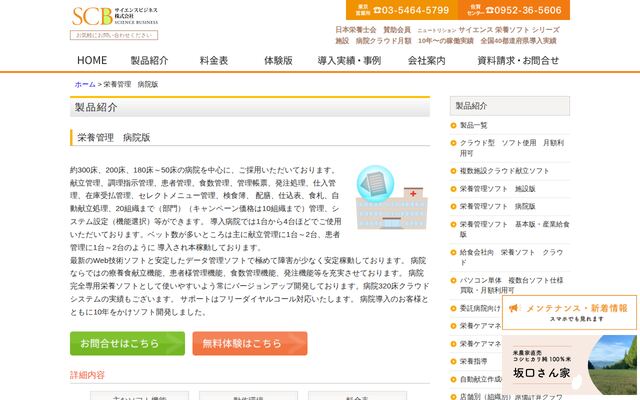
Task: Click the メンテナンス・新着情報 banner
Action: [569, 312]
